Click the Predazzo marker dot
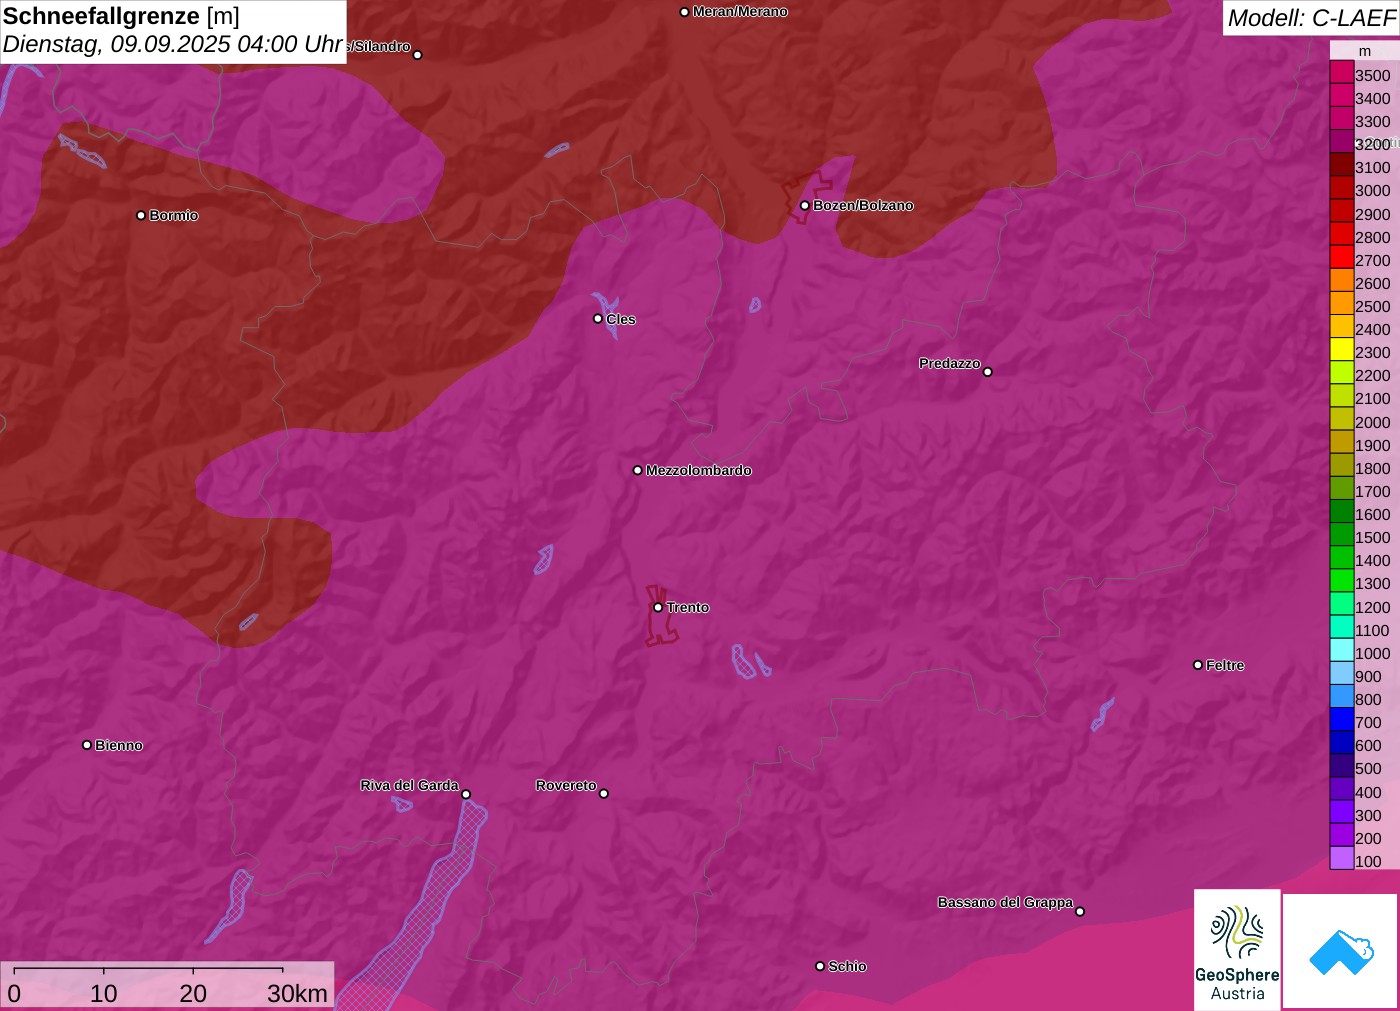The image size is (1400, 1011). (987, 372)
